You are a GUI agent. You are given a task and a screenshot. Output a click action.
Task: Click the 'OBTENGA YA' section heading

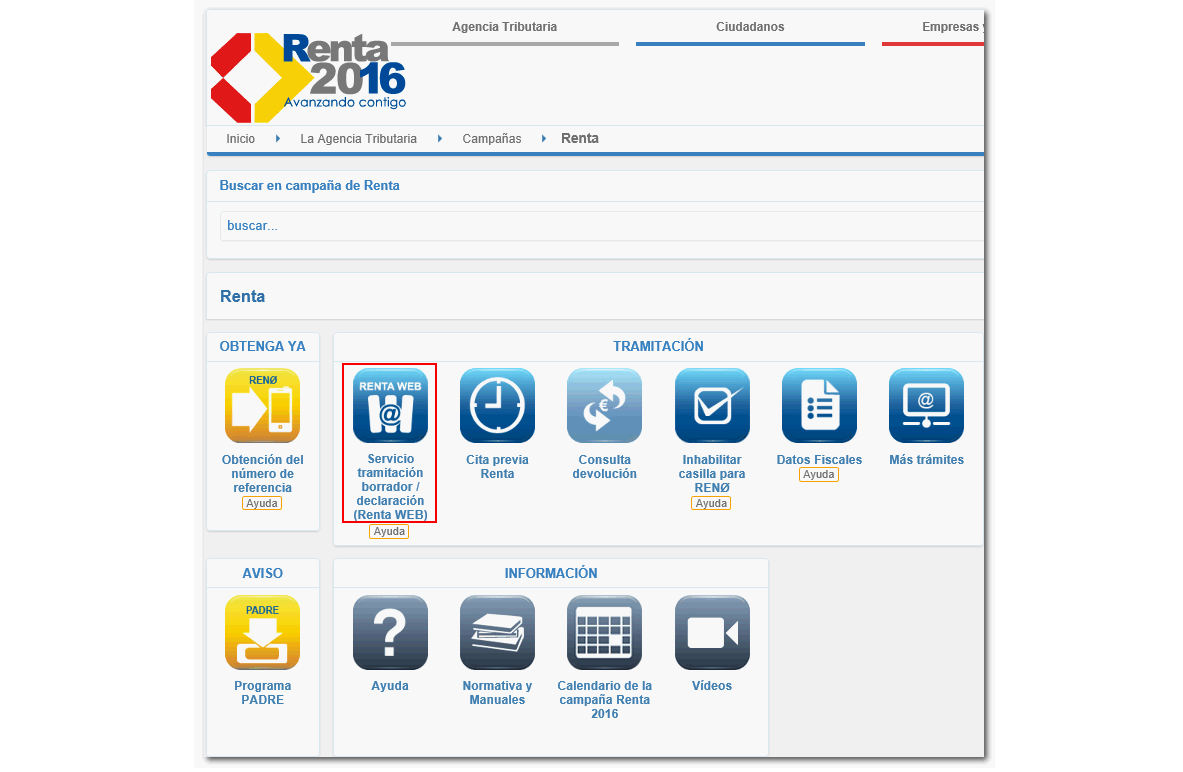(263, 346)
